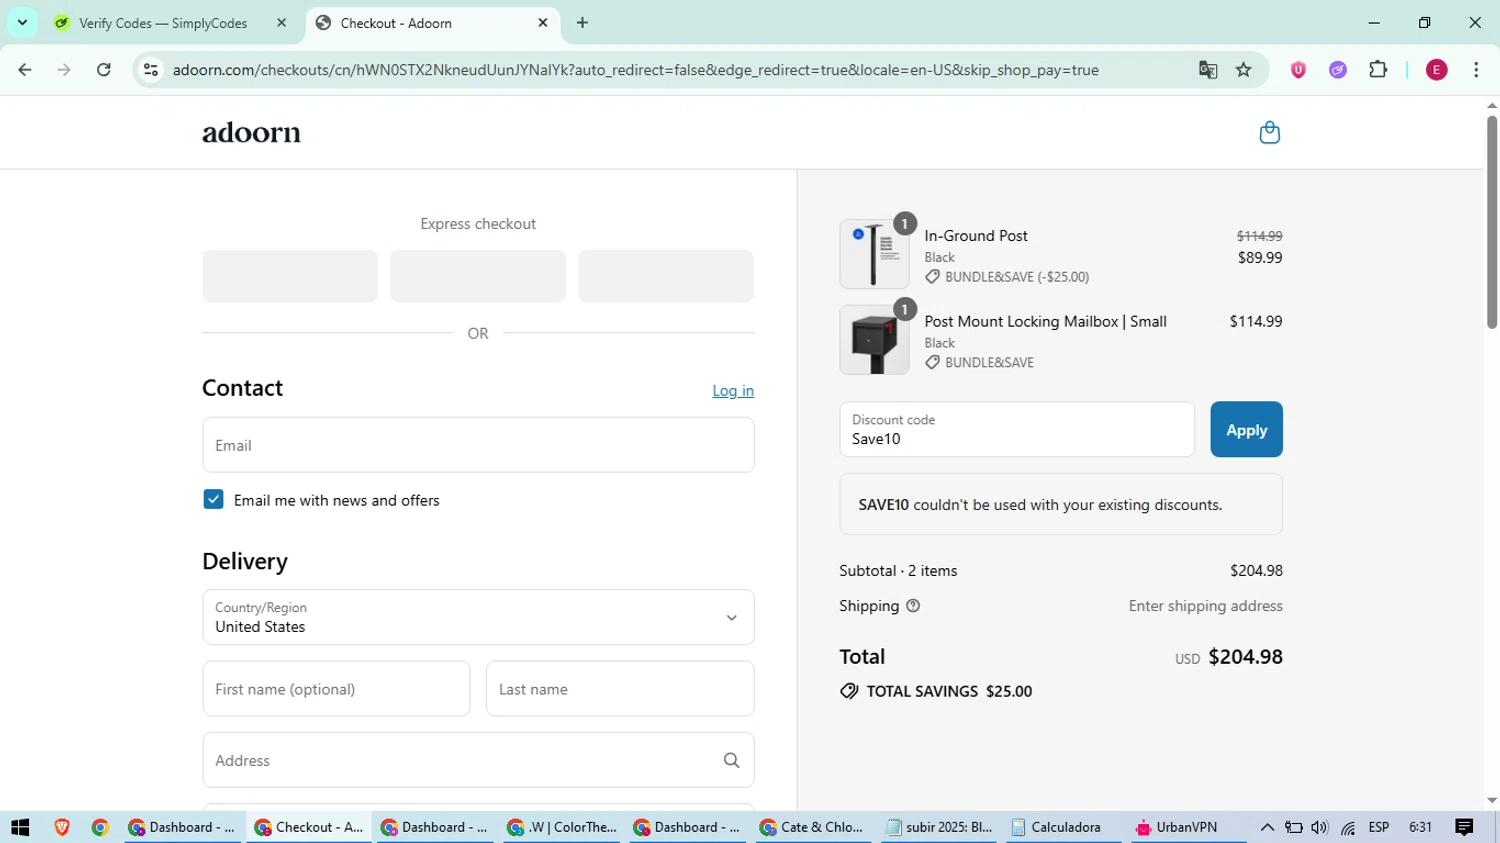Click the browser Back arrow
1500x843 pixels.
click(x=25, y=70)
